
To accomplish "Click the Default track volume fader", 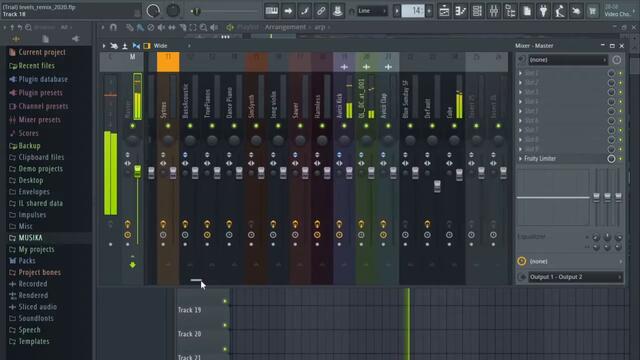I will 437,186.
